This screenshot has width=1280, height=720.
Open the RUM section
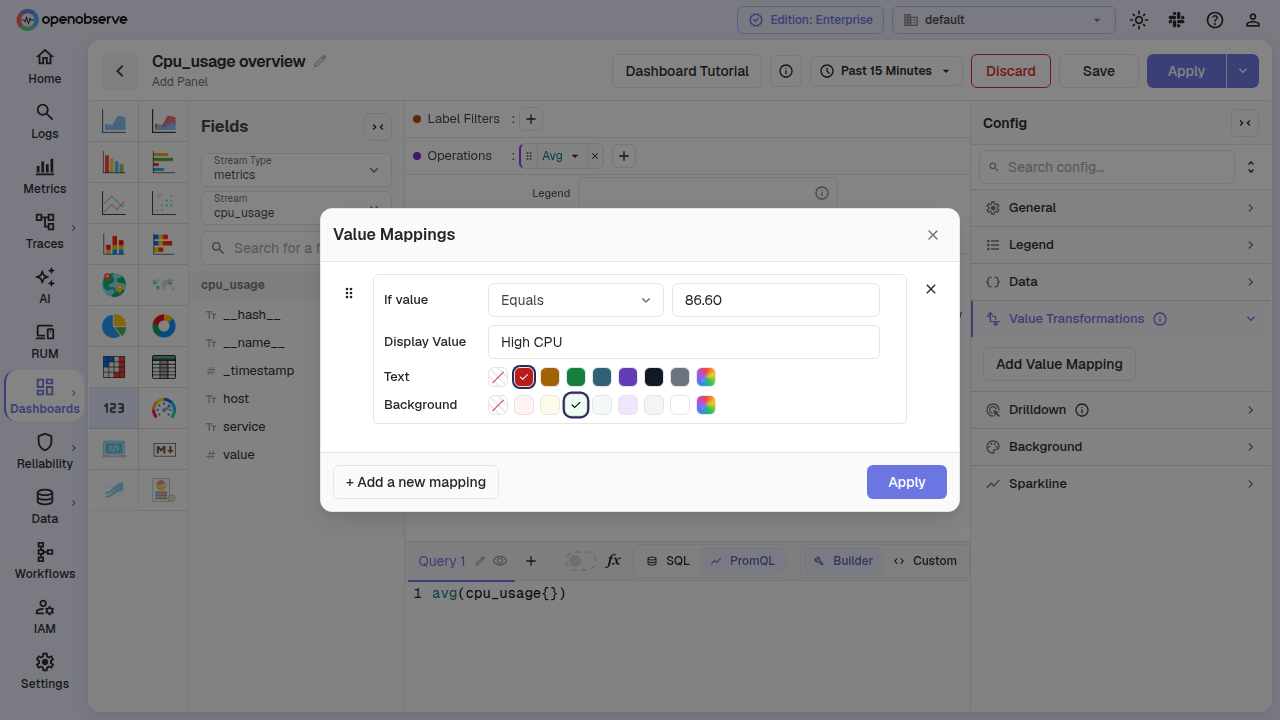pyautogui.click(x=45, y=341)
